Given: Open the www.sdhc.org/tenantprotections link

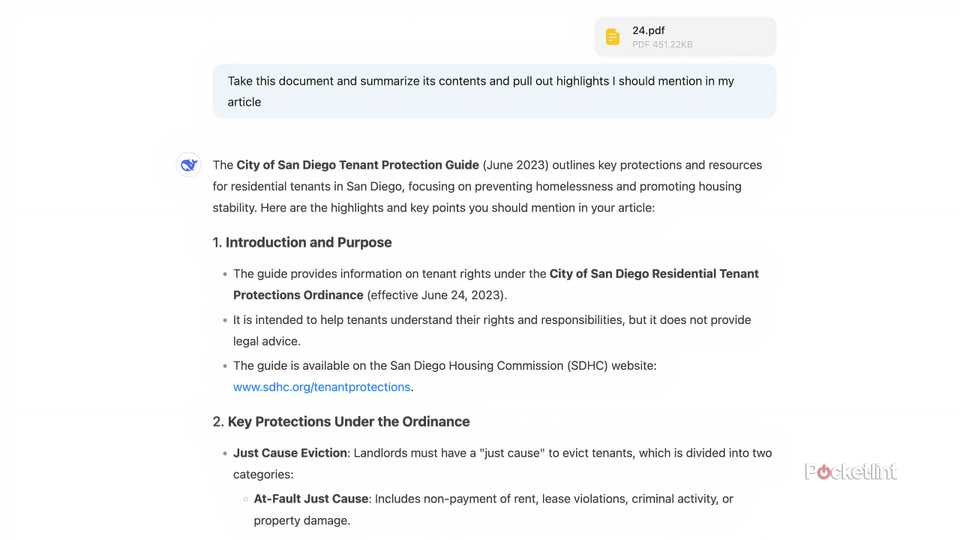Looking at the screenshot, I should (321, 387).
